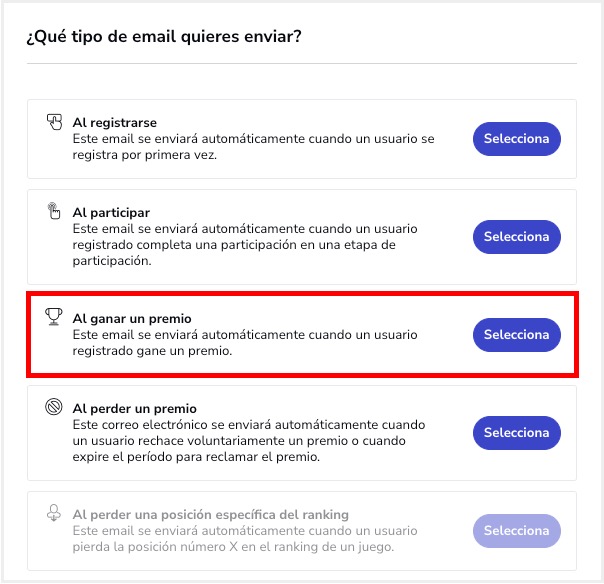Click the Al perder una posición específica del ranking title
This screenshot has width=604, height=584.
[x=210, y=515]
